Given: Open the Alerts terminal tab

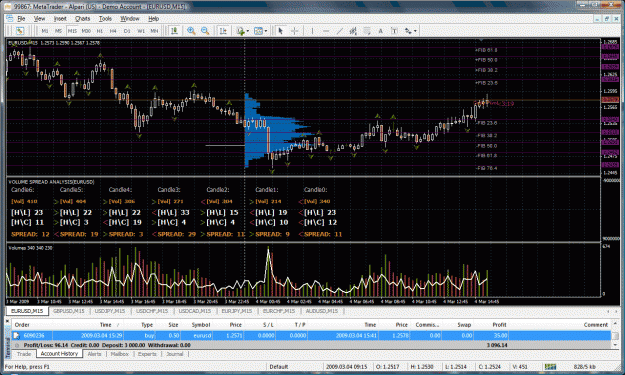Looking at the screenshot, I should [94, 354].
